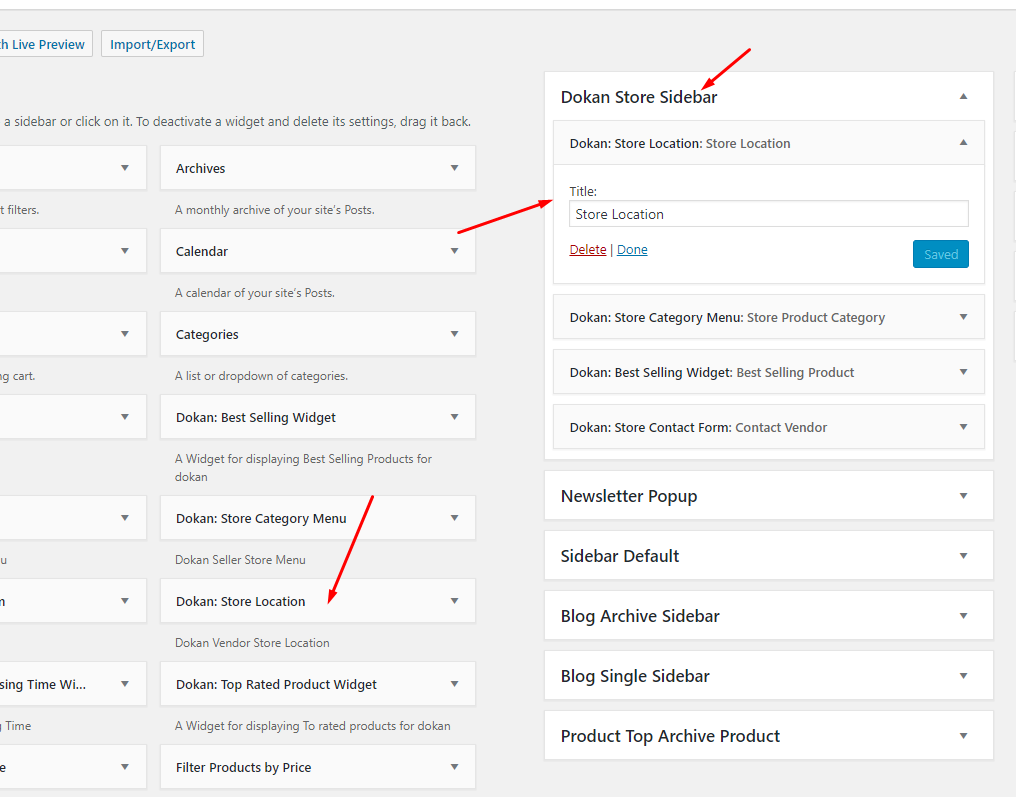Screen dimensions: 1016x797
Task: Open available Dokan: Best Selling Widget dropdown arrow
Action: click(x=455, y=417)
